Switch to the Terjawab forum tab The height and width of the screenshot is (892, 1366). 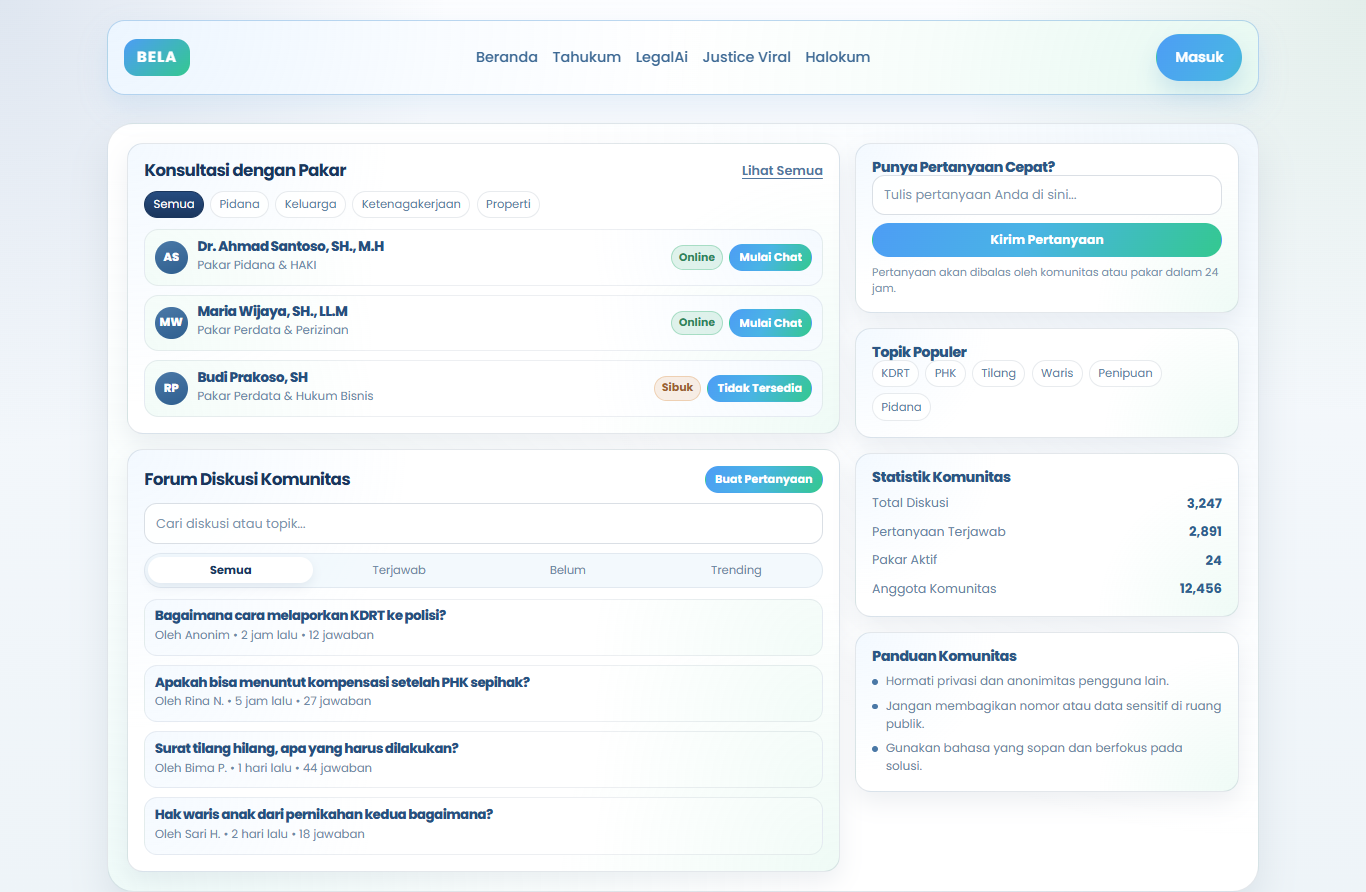pyautogui.click(x=399, y=570)
